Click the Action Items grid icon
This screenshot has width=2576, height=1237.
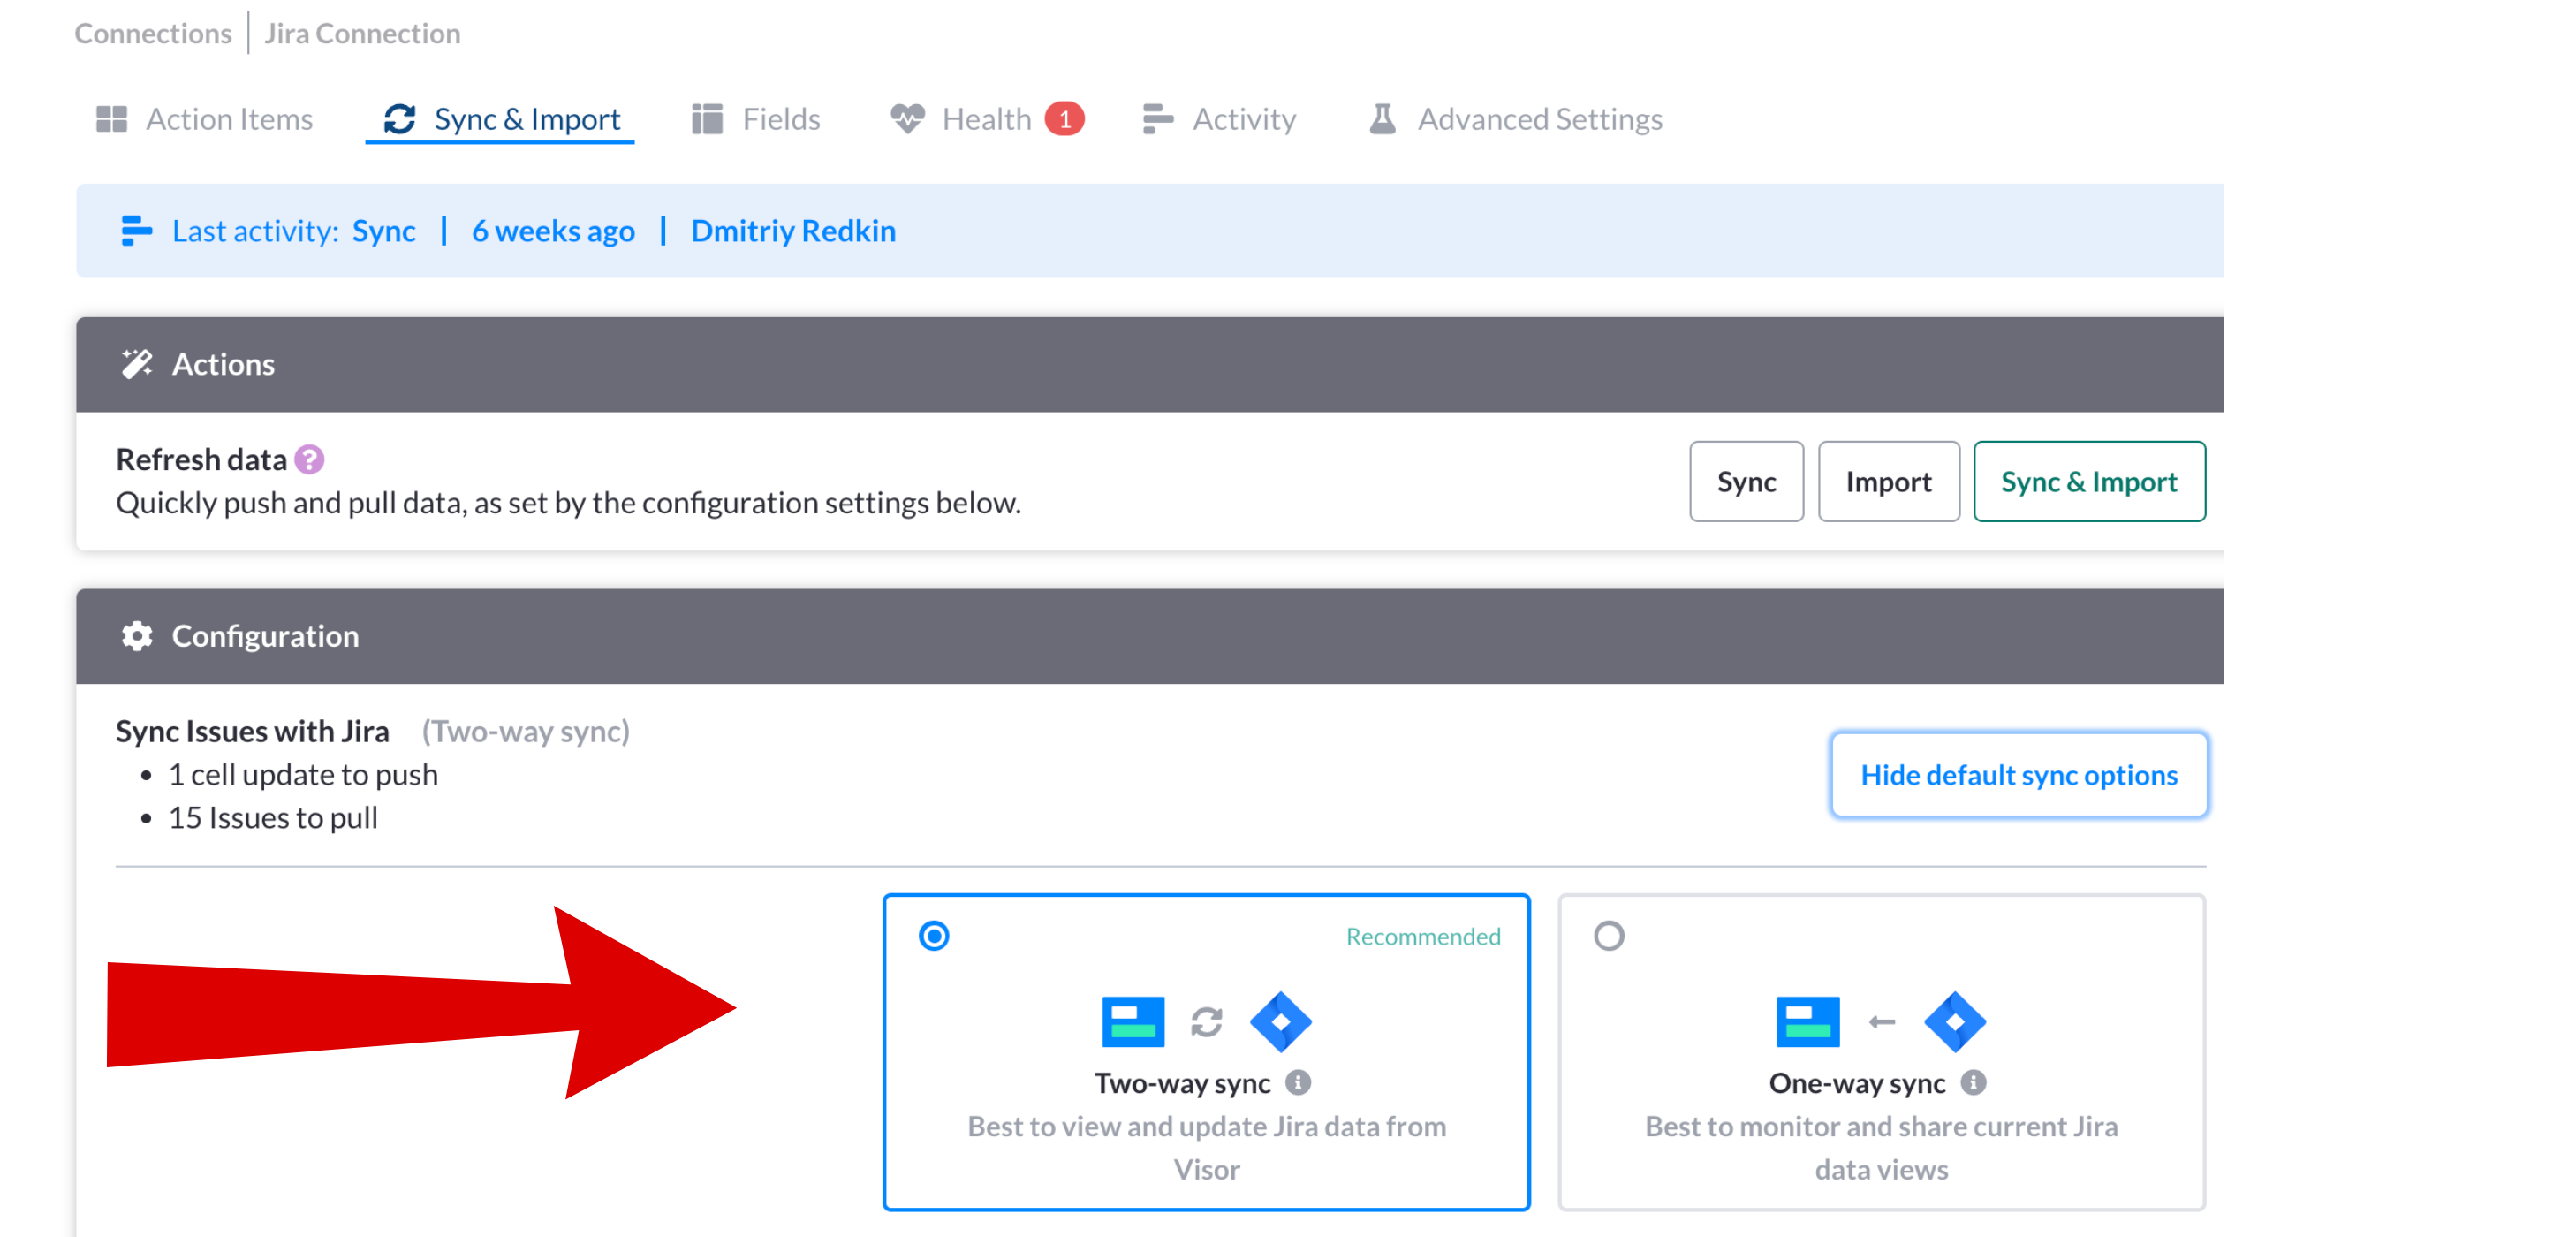(111, 119)
